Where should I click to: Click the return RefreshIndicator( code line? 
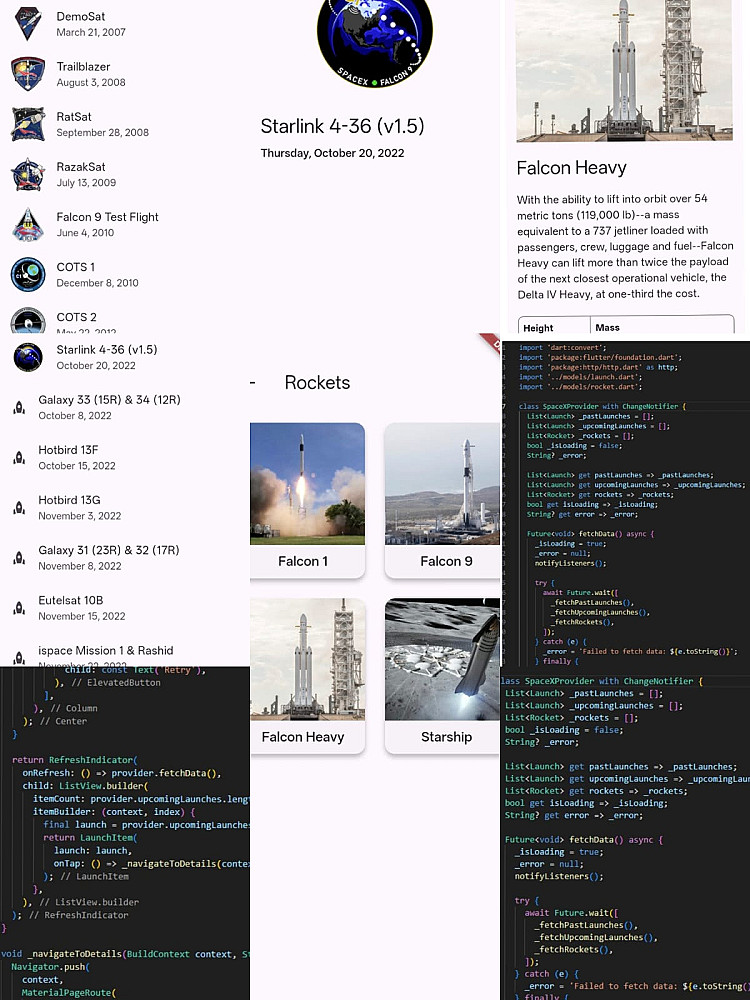click(x=75, y=760)
